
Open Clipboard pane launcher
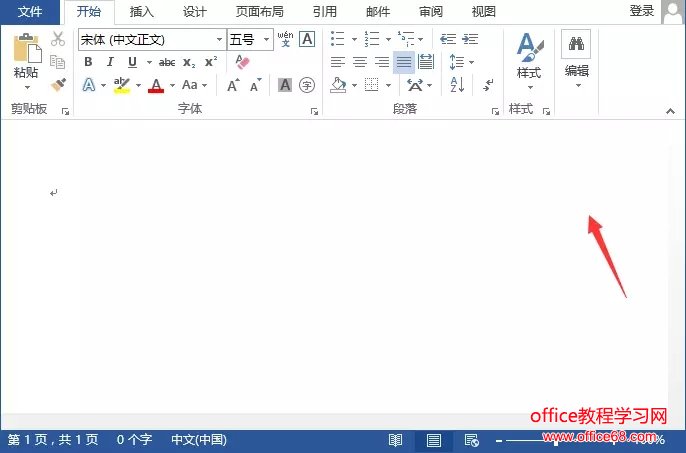65,112
